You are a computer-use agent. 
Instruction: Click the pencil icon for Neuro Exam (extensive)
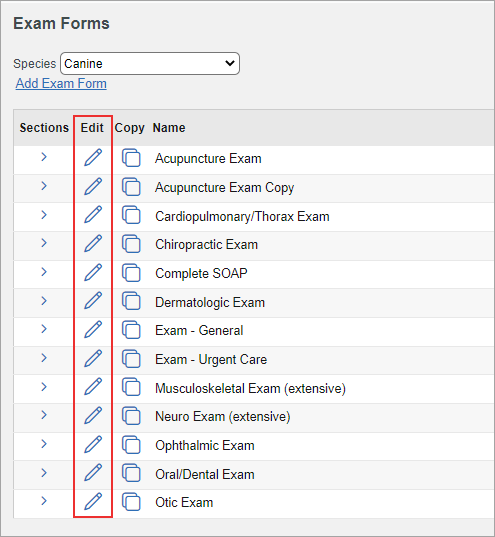point(93,415)
